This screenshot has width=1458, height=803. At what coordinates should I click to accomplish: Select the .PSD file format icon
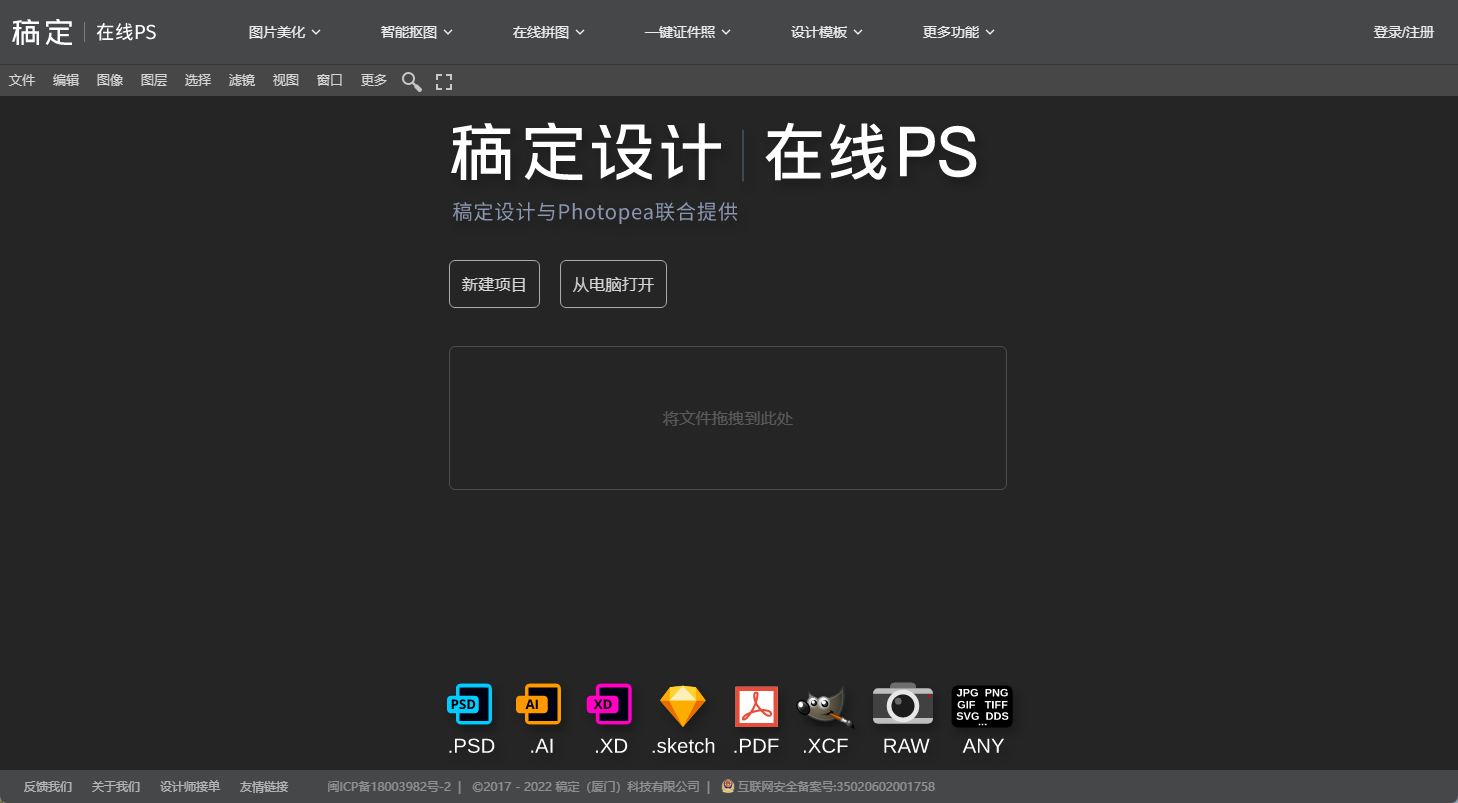[470, 705]
